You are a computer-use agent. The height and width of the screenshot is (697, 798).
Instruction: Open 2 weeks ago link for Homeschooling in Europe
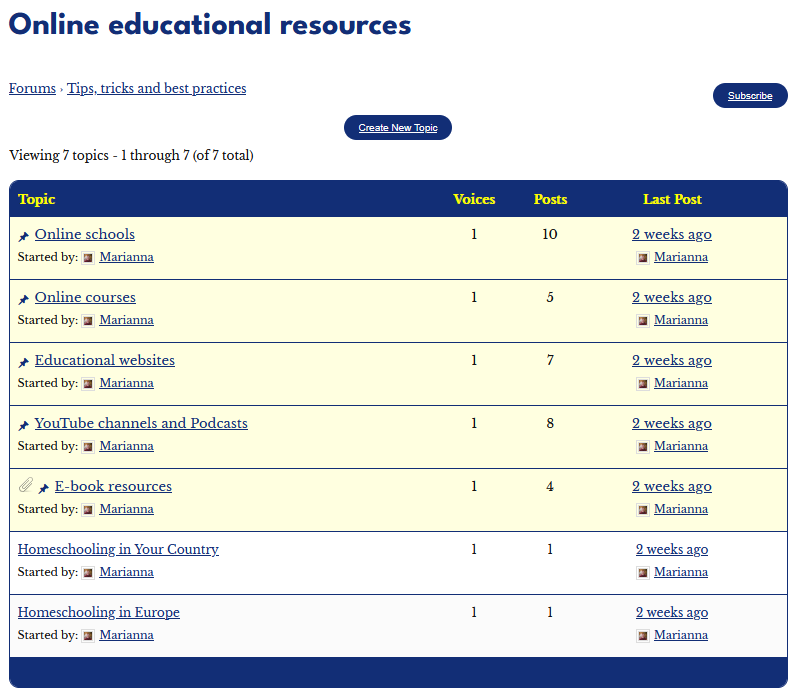coord(672,613)
